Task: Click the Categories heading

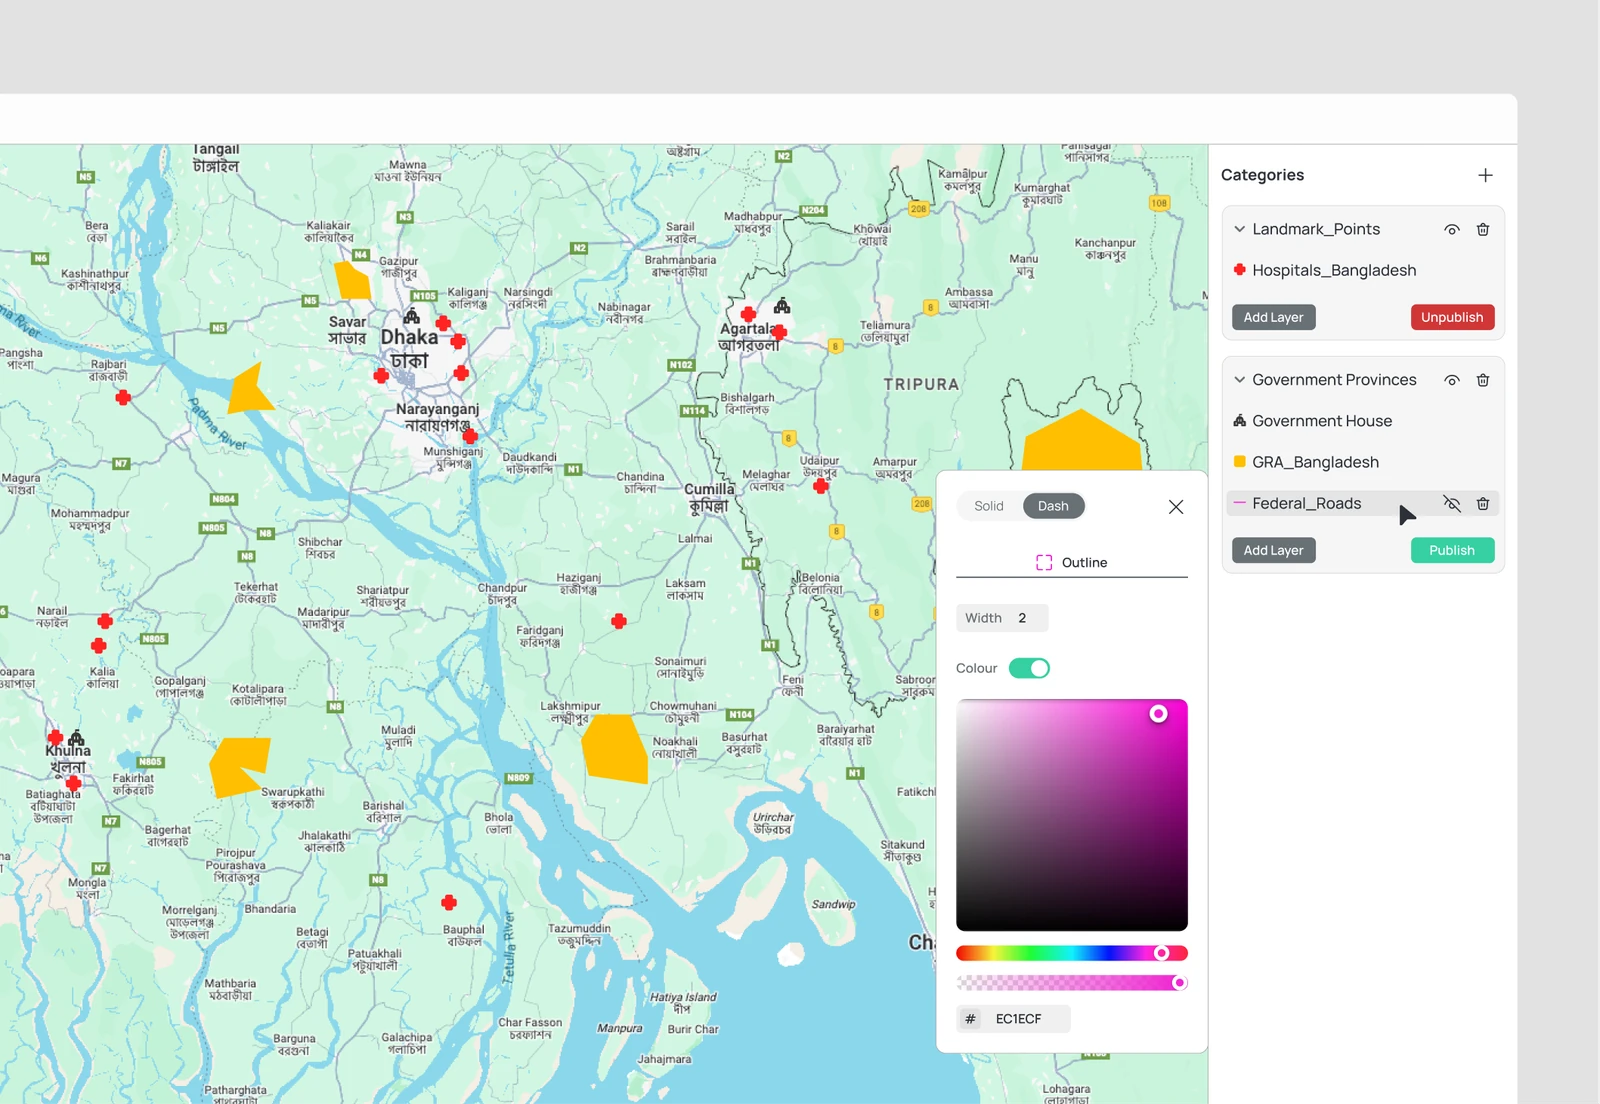Action: [x=1262, y=175]
